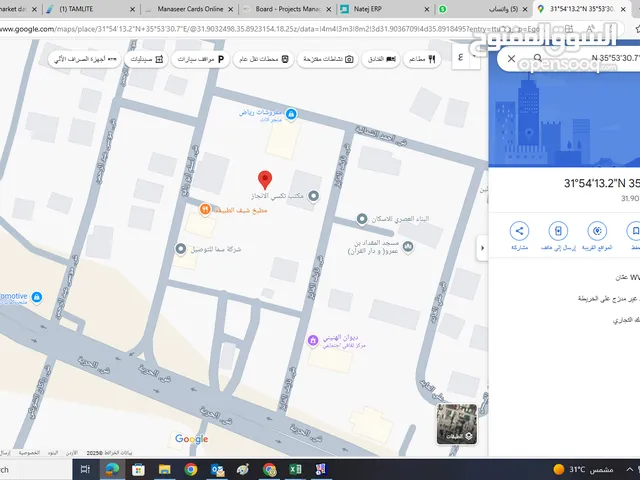Click the 31°C weather widget
Viewport: 640px width, 480px height.
(584, 469)
